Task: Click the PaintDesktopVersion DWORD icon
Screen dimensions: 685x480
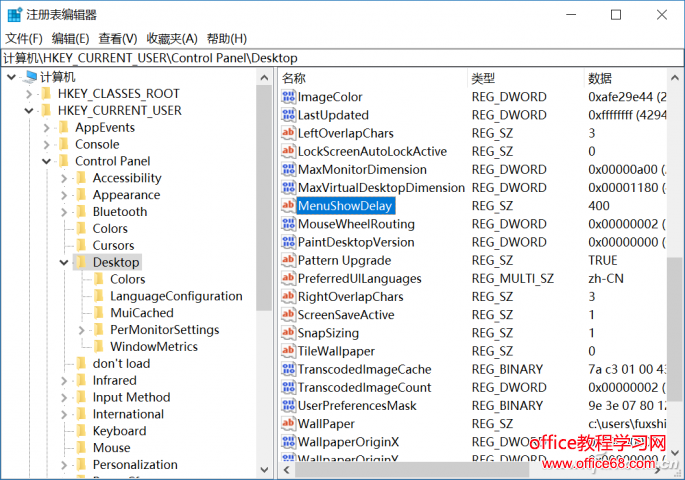Action: (288, 242)
